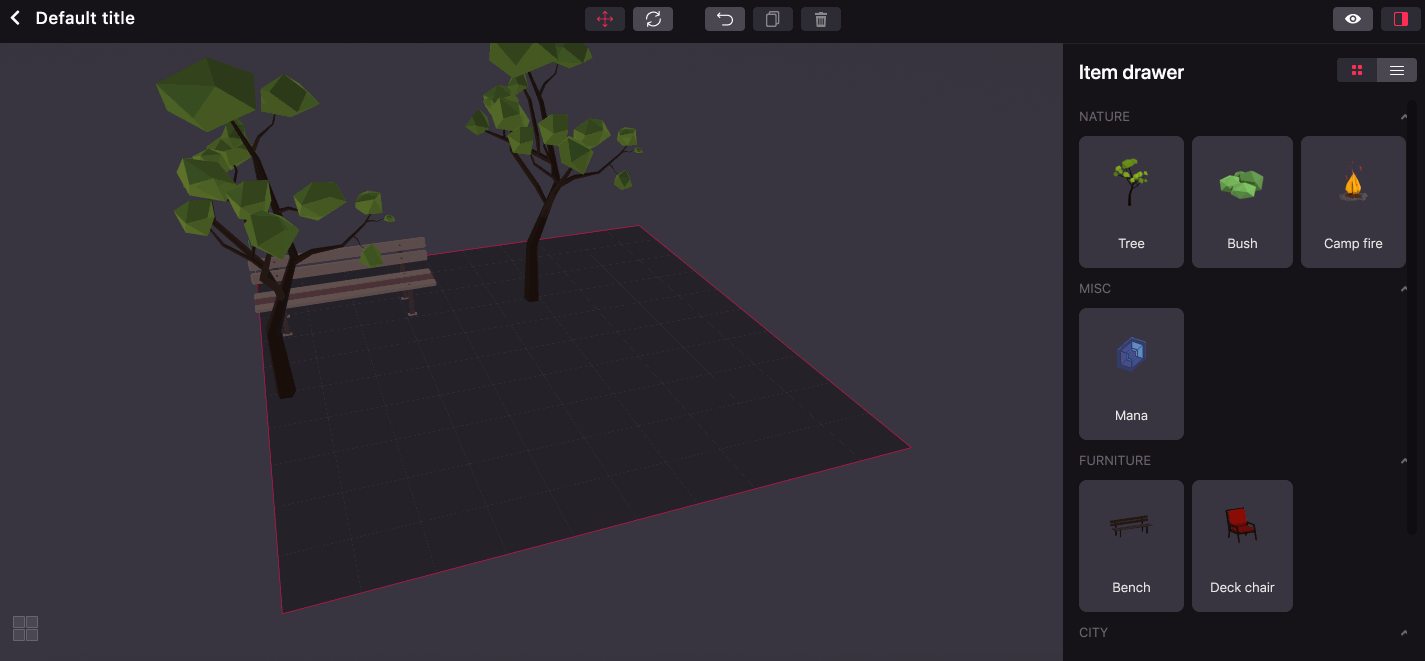
Task: Toggle preview mode with eye icon
Action: coord(1353,19)
